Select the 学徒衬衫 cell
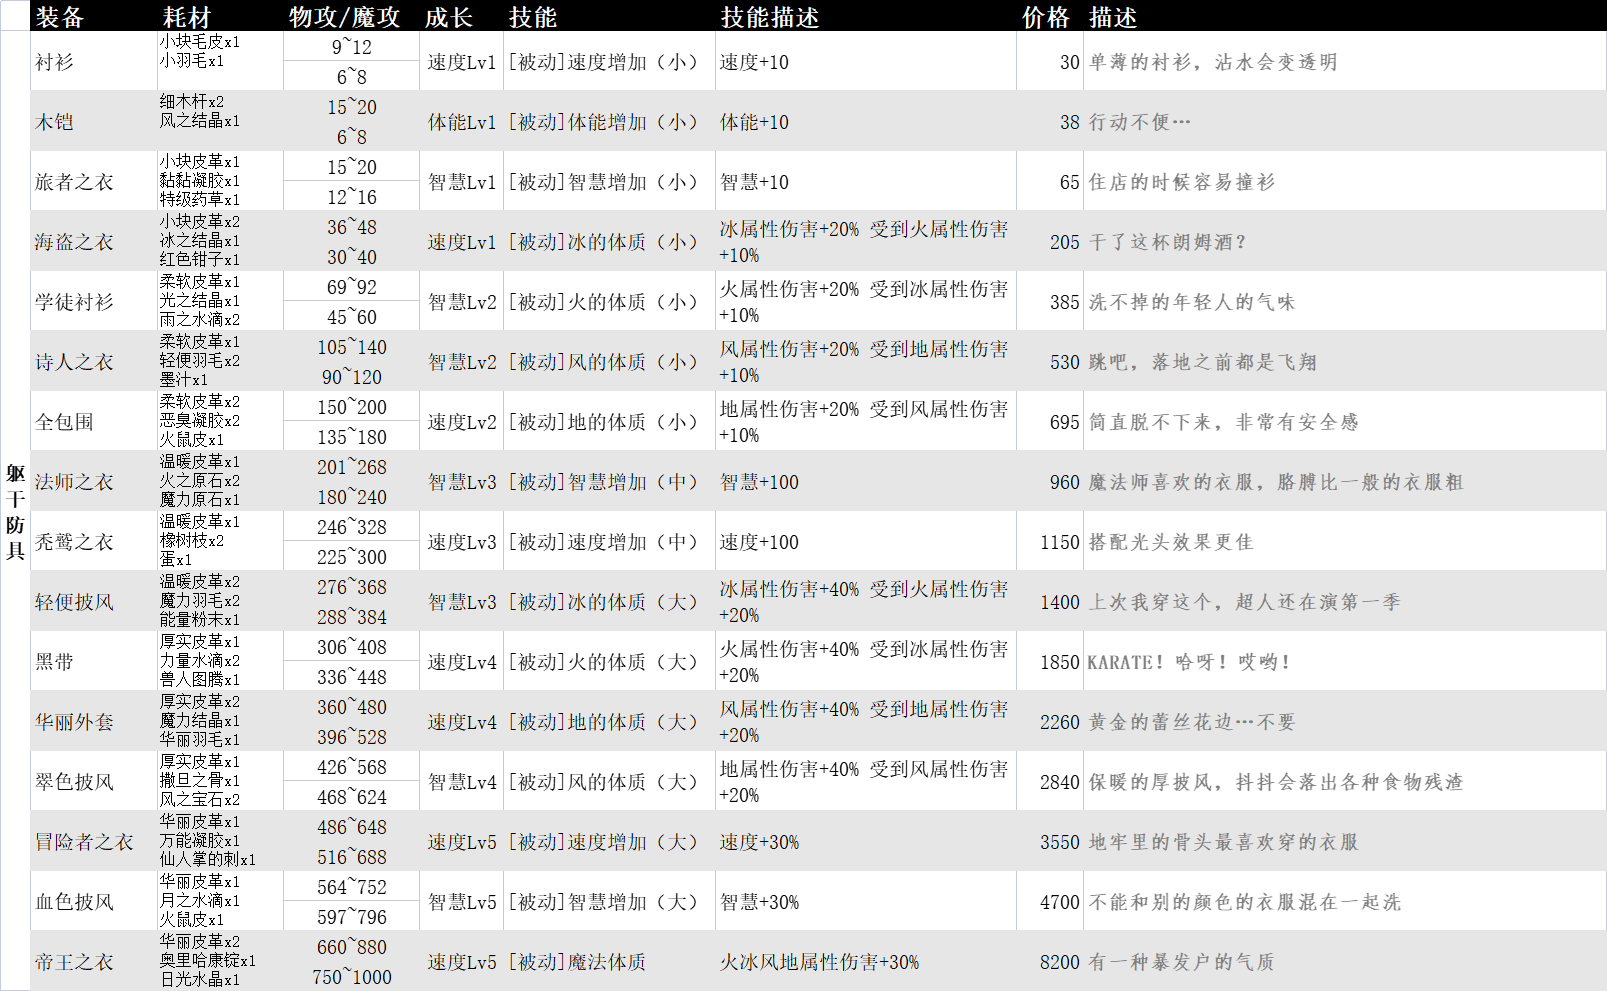Image resolution: width=1607 pixels, height=991 pixels. [94, 301]
